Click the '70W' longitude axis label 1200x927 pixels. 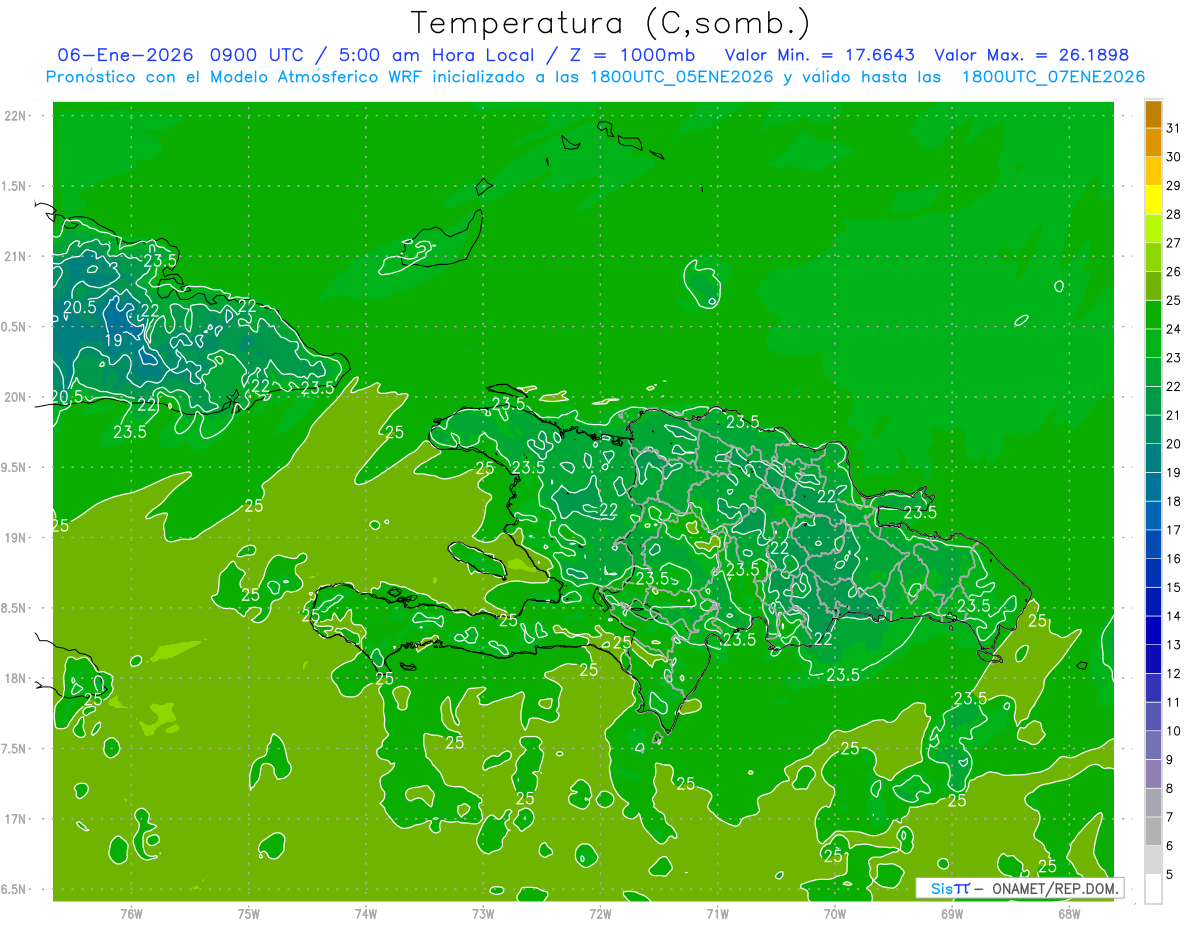(x=835, y=914)
